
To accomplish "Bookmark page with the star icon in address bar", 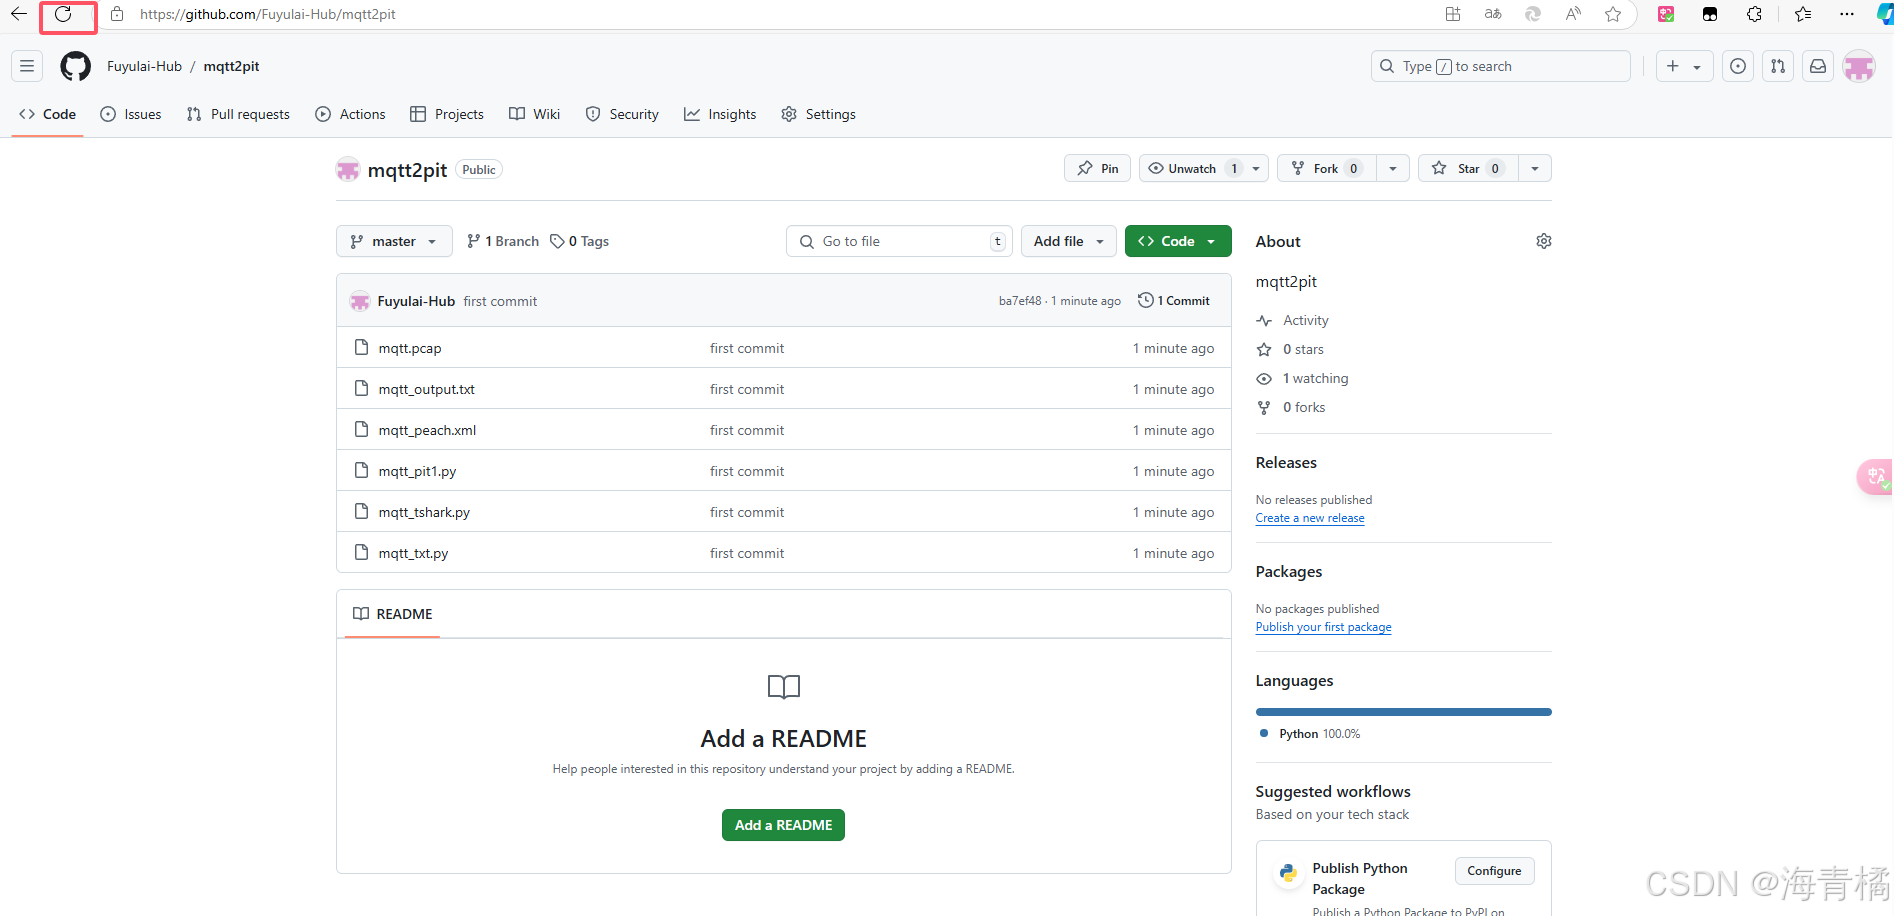I will pyautogui.click(x=1613, y=14).
